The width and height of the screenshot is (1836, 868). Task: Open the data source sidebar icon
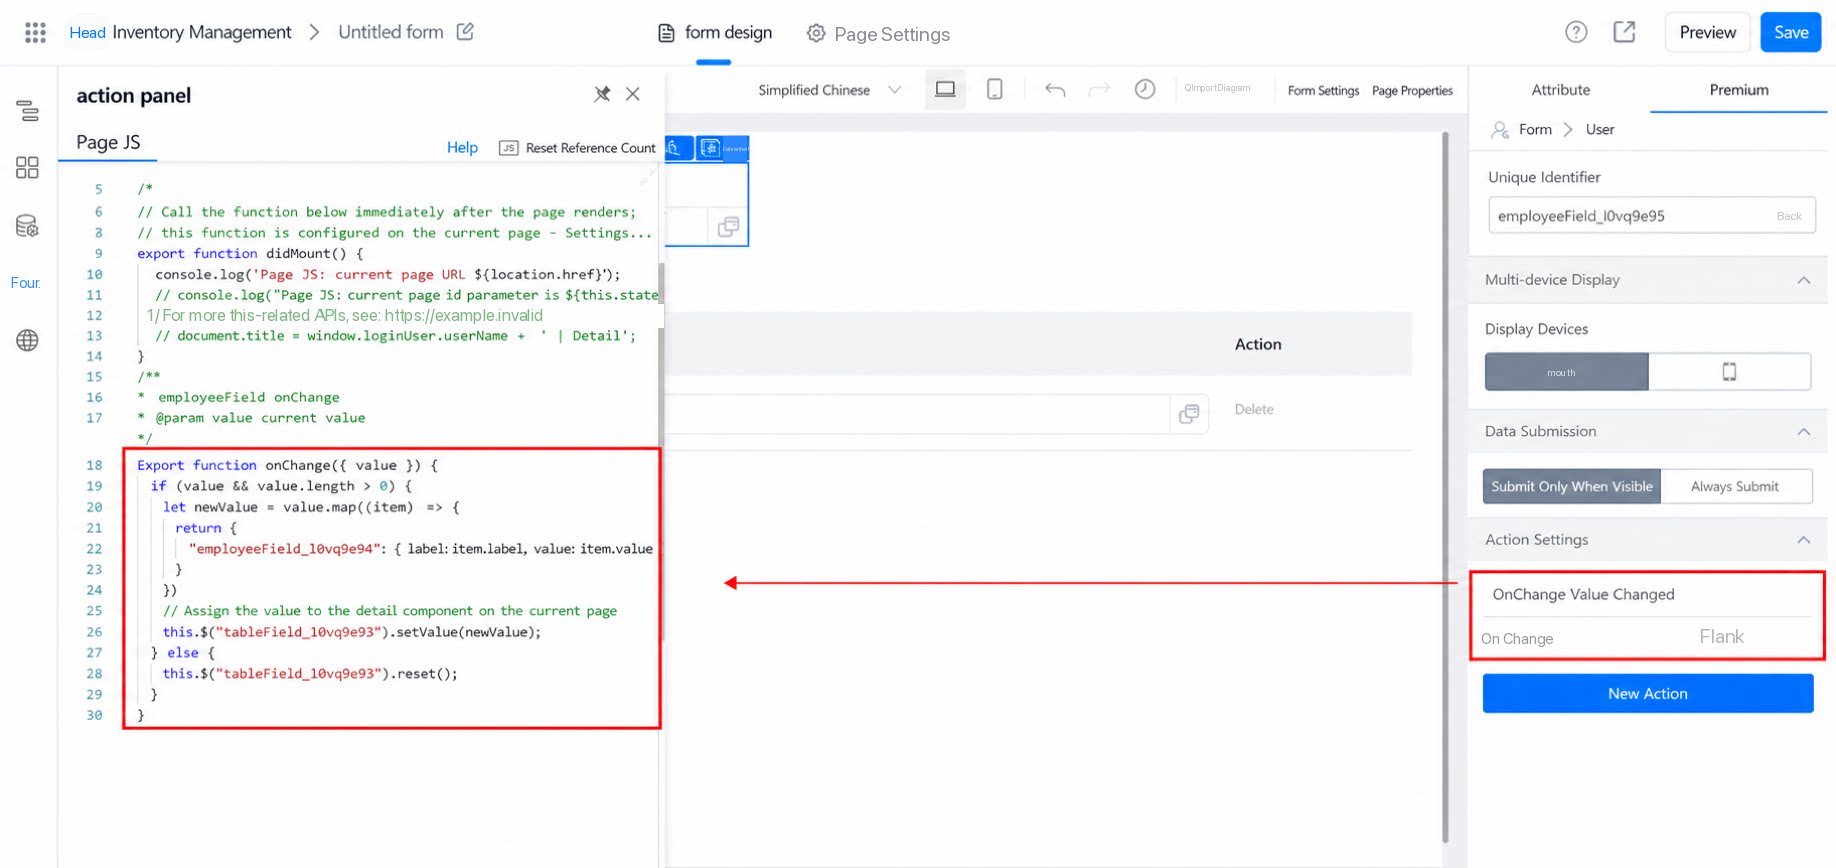[x=28, y=226]
